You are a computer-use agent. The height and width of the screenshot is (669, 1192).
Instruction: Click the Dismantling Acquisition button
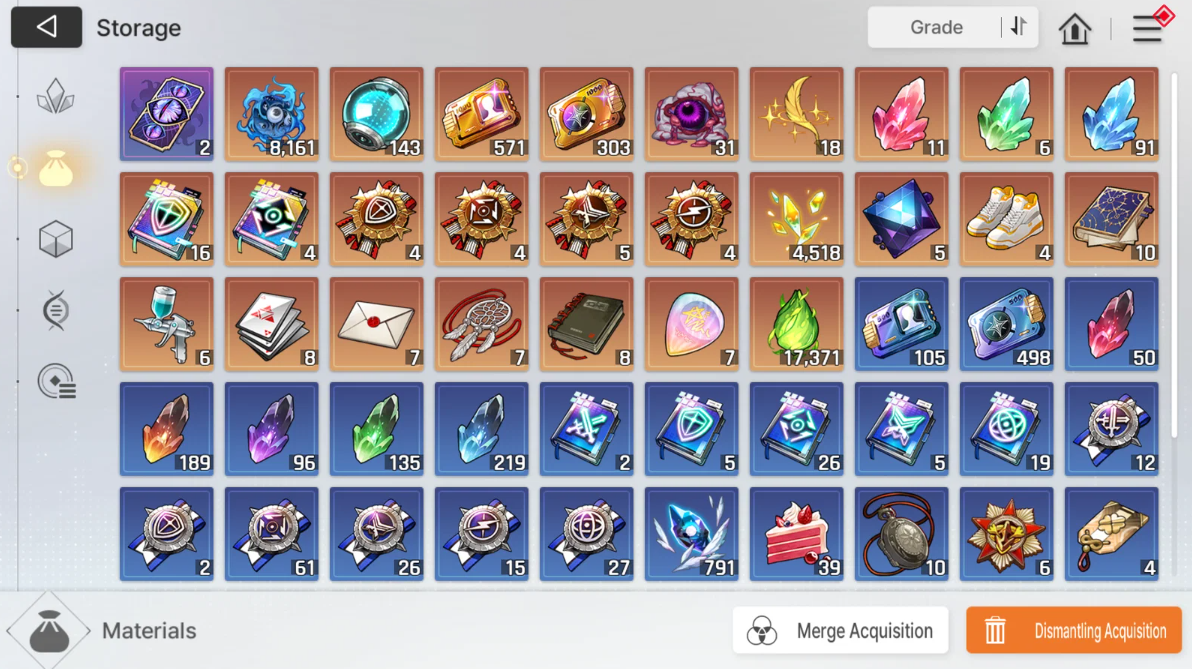(1074, 630)
